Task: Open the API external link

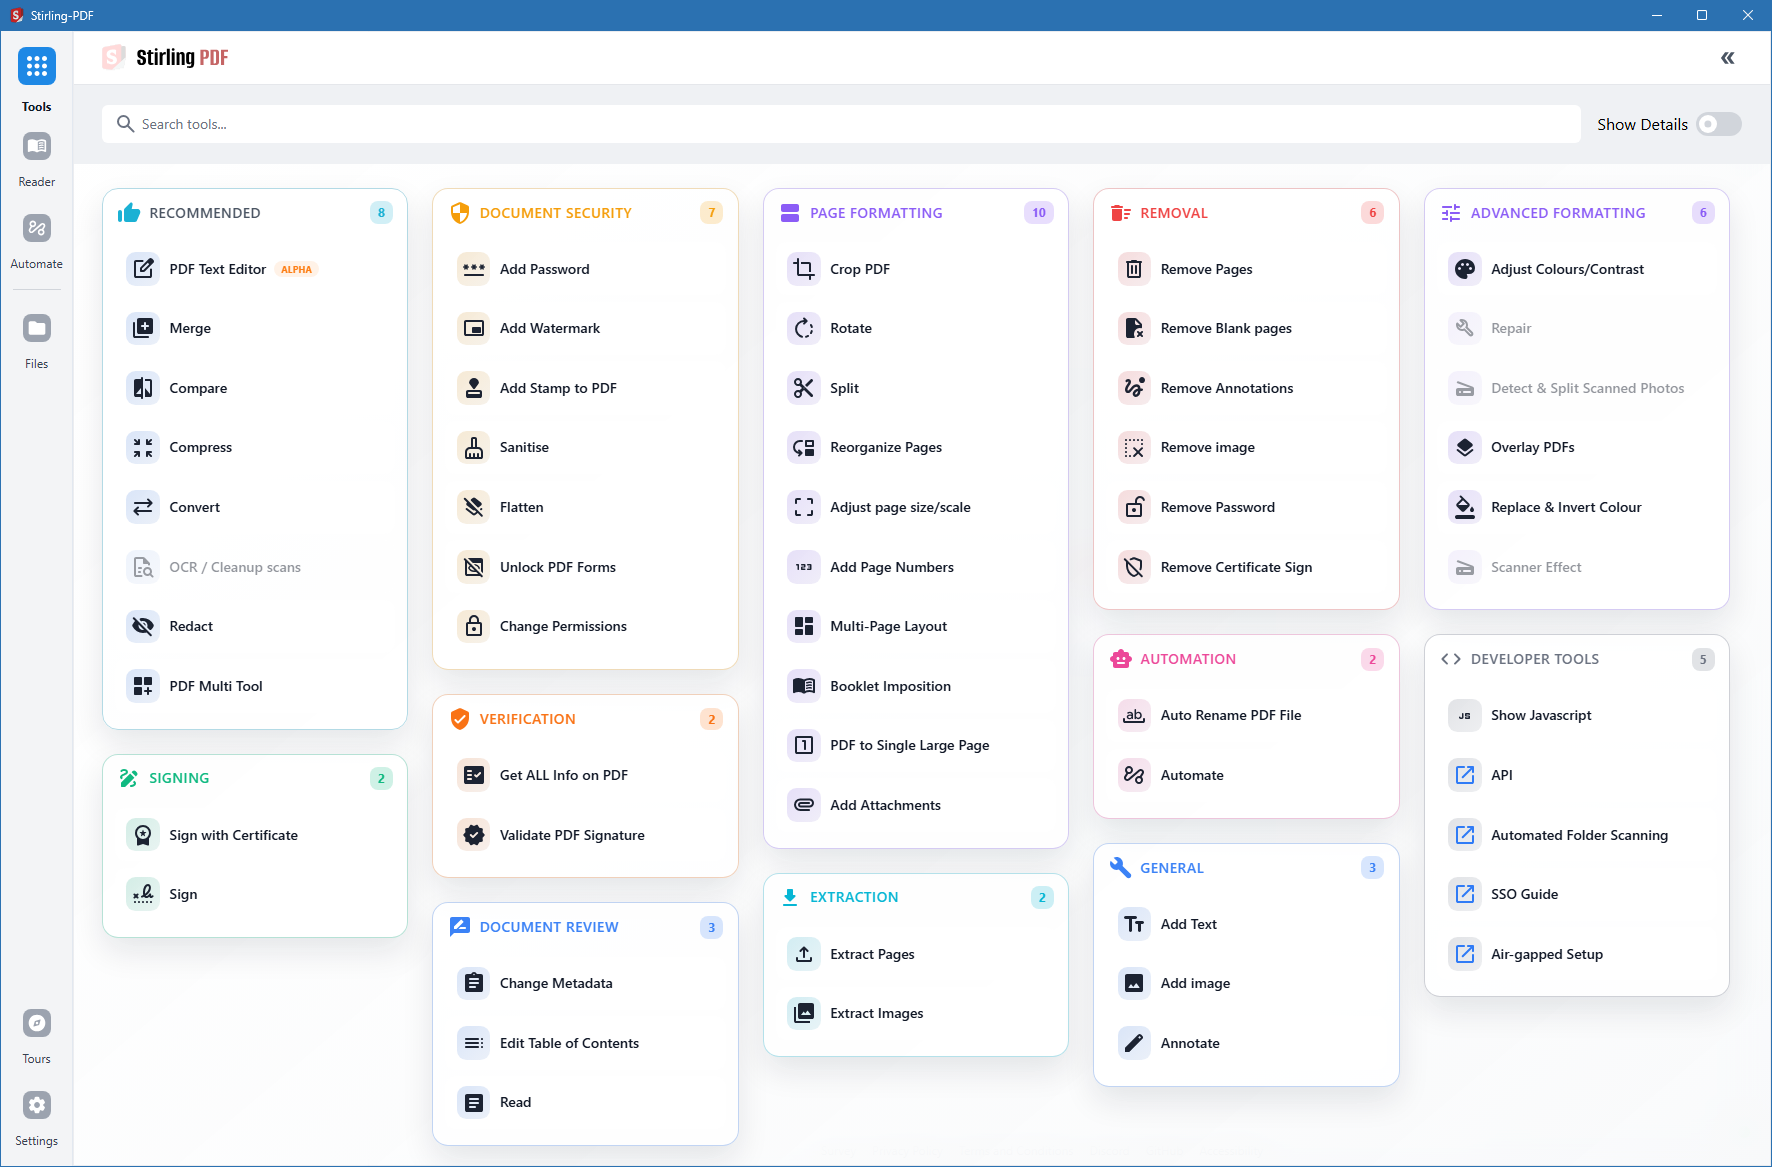Action: 1501,775
